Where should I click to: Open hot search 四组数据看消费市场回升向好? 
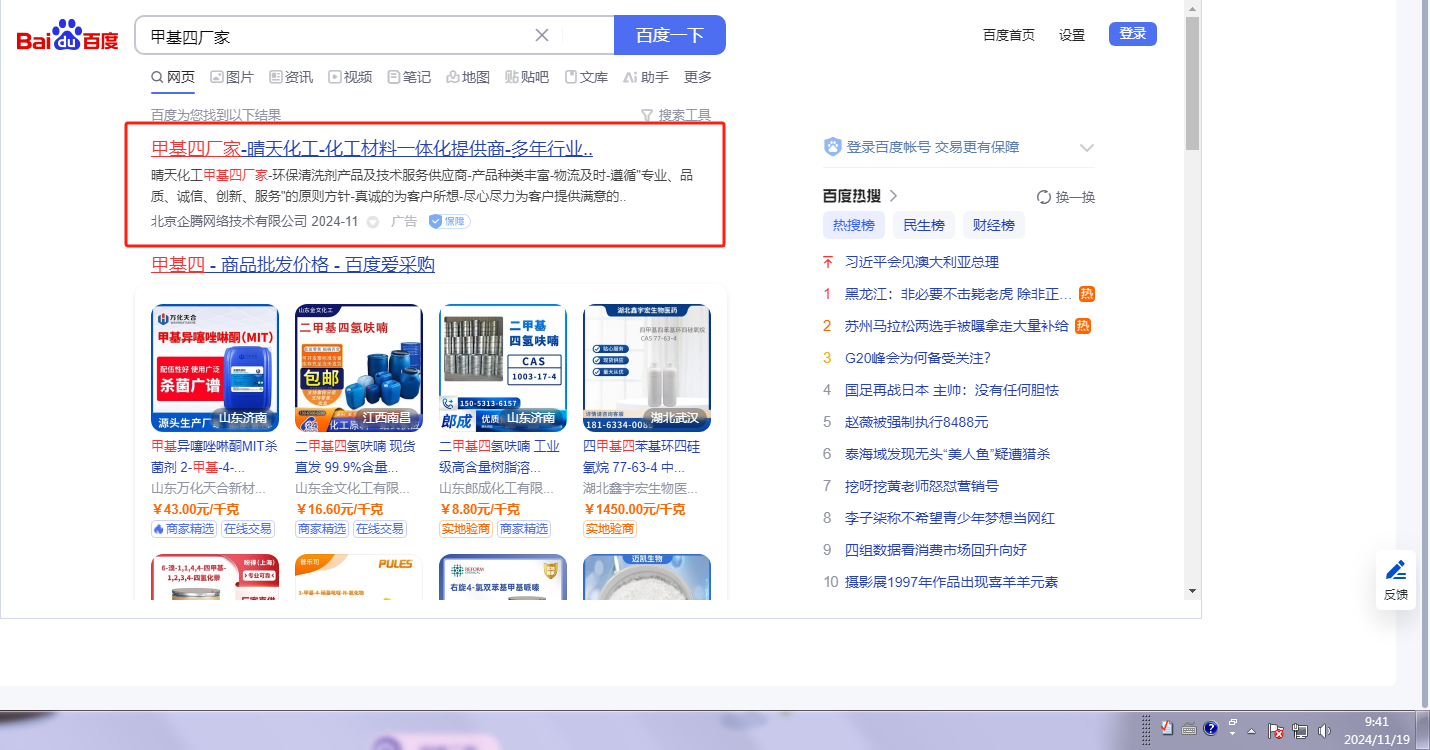click(x=936, y=550)
